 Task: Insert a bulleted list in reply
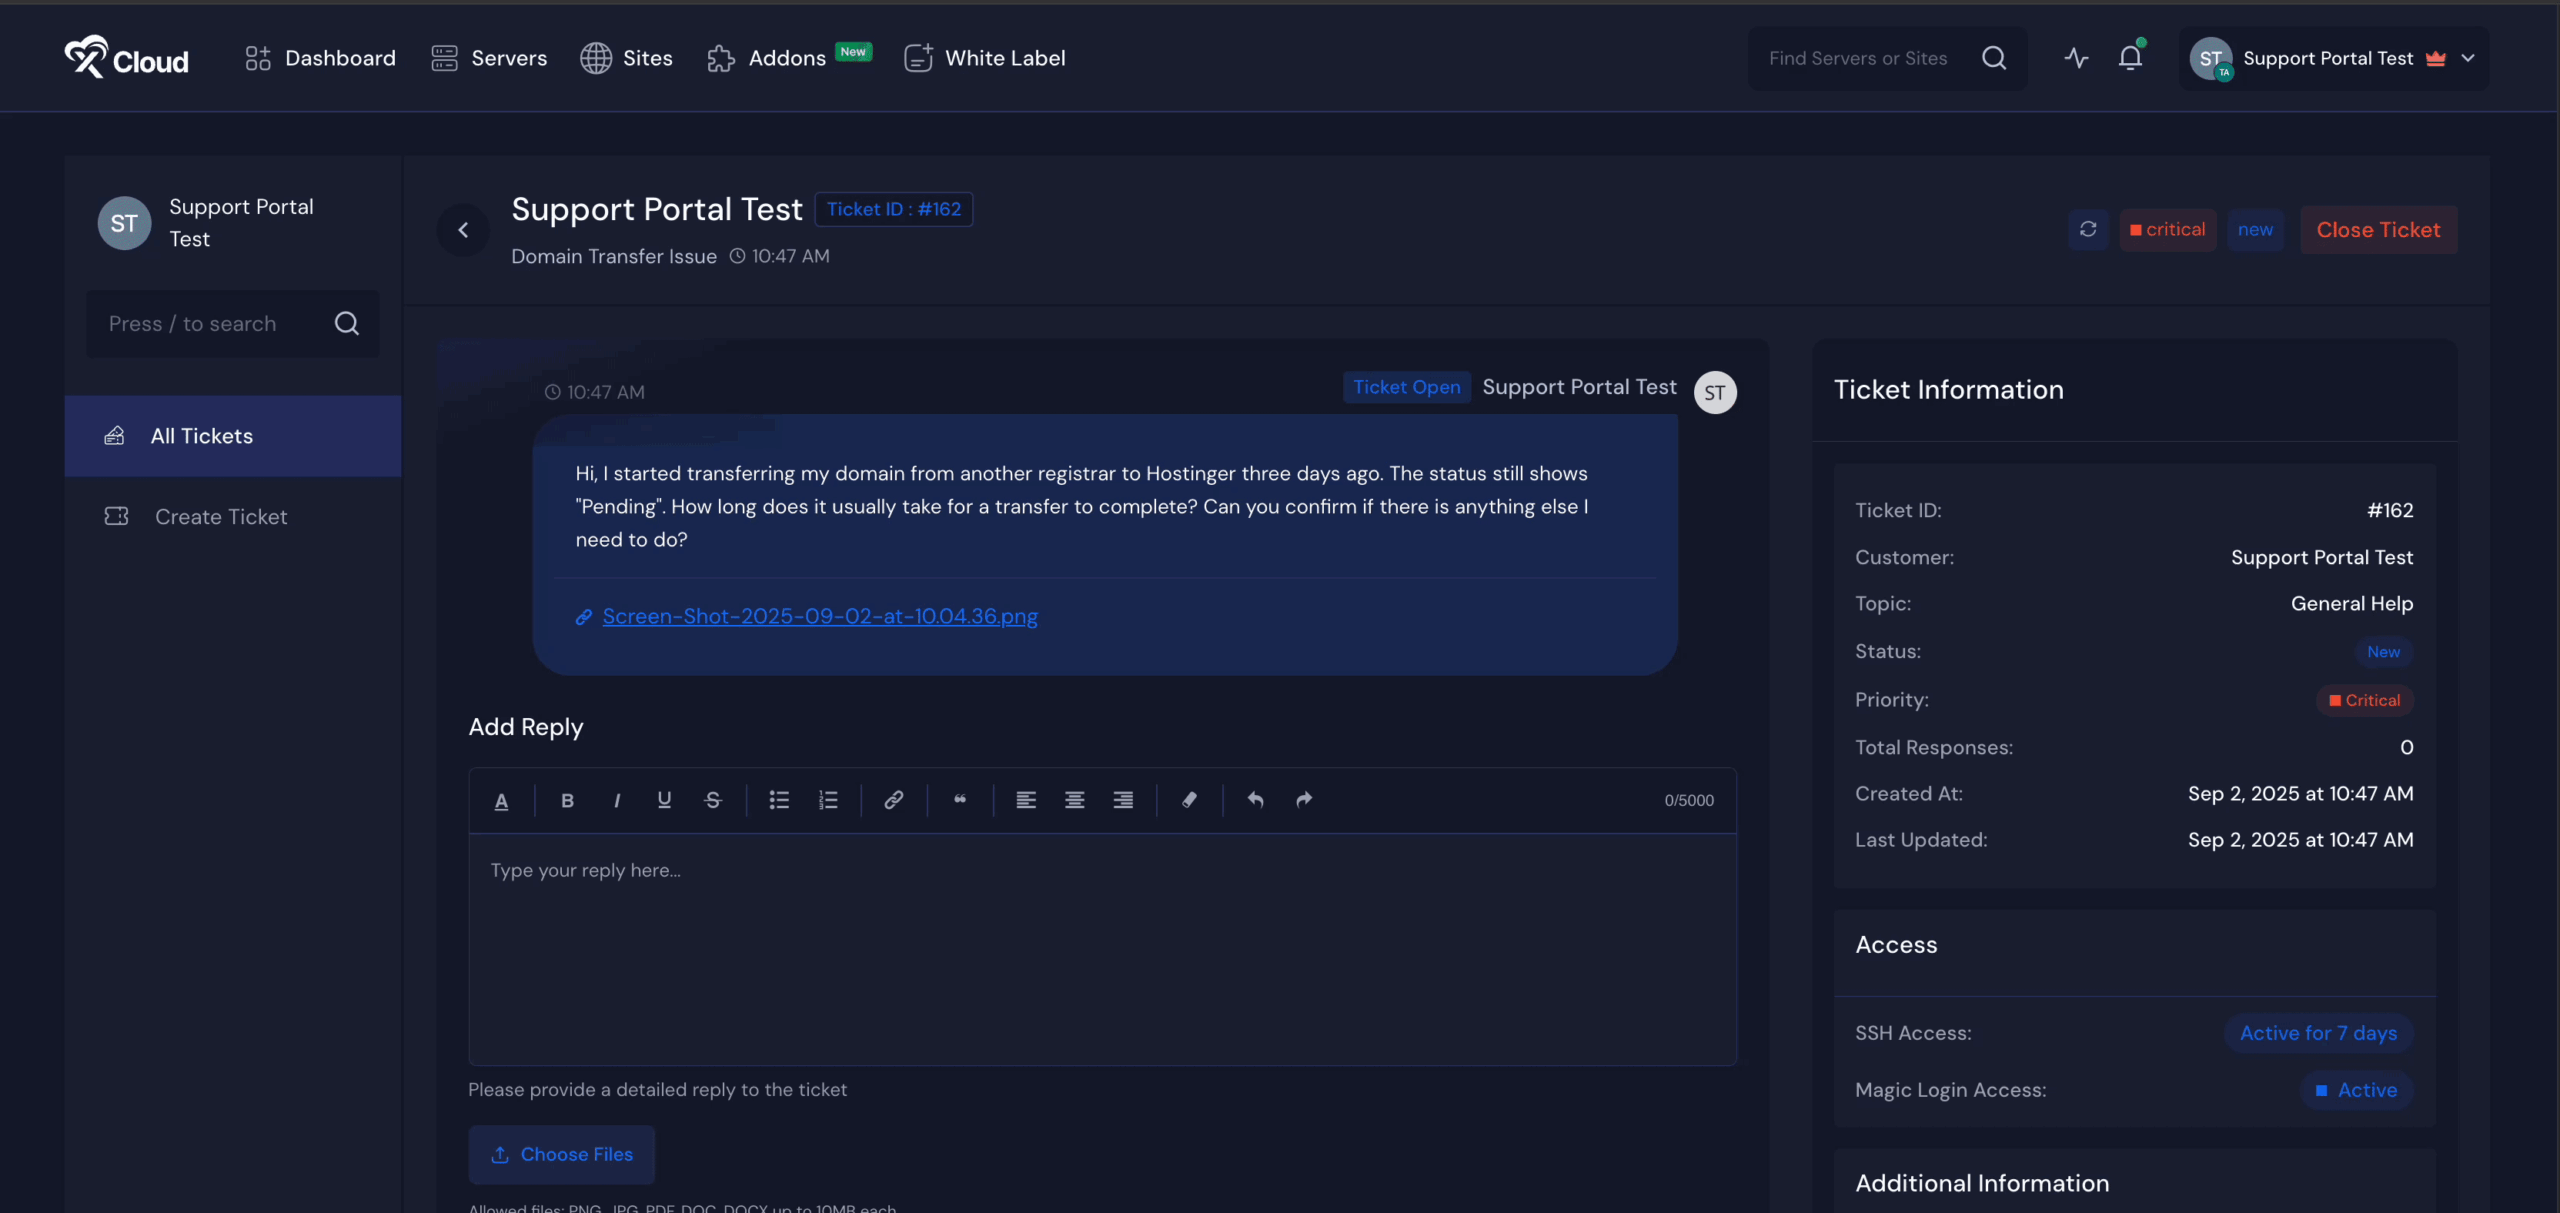(779, 800)
